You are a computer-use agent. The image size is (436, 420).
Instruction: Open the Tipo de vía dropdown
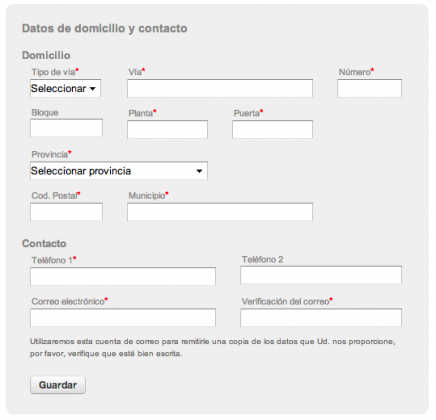[x=65, y=88]
